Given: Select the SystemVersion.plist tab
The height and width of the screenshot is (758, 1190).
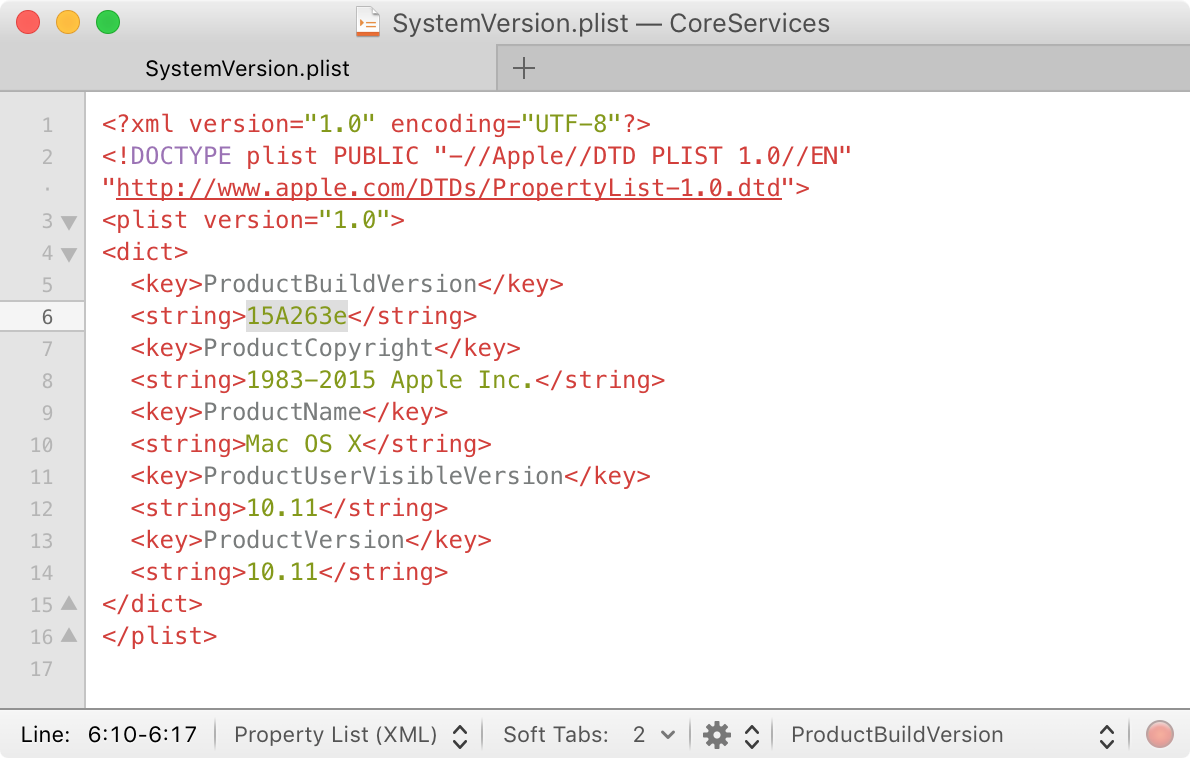Looking at the screenshot, I should (x=247, y=68).
